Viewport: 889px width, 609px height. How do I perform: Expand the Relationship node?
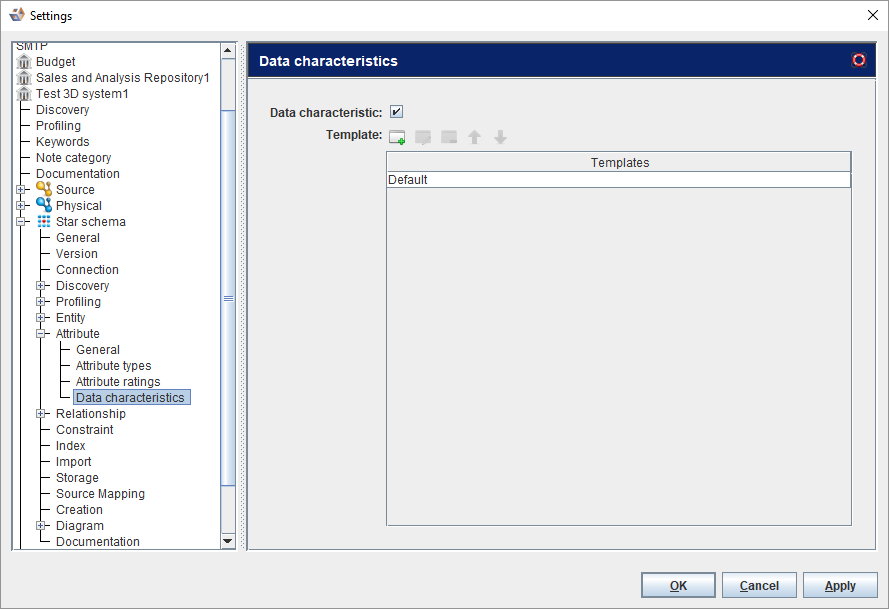40,413
